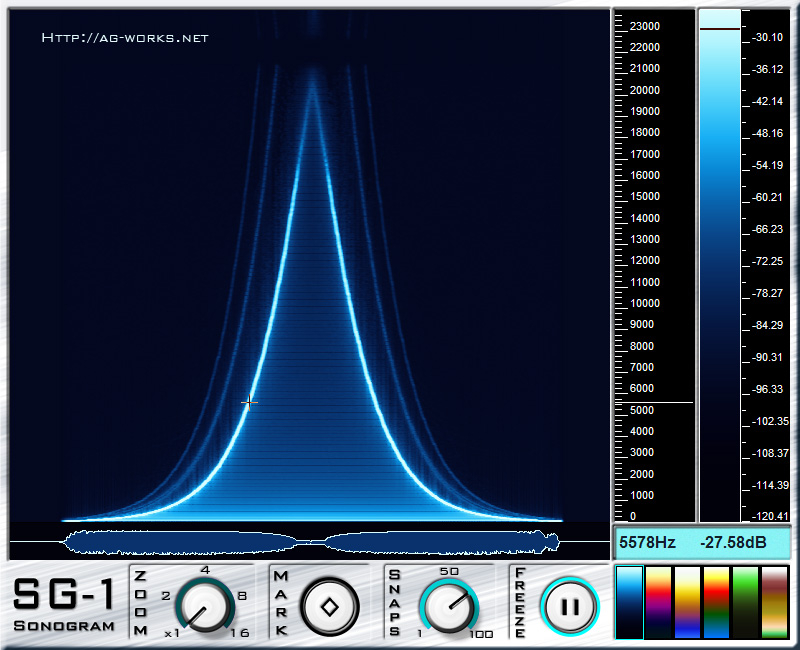Click the waveform overview strip
Image resolution: width=800 pixels, height=650 pixels.
[310, 542]
